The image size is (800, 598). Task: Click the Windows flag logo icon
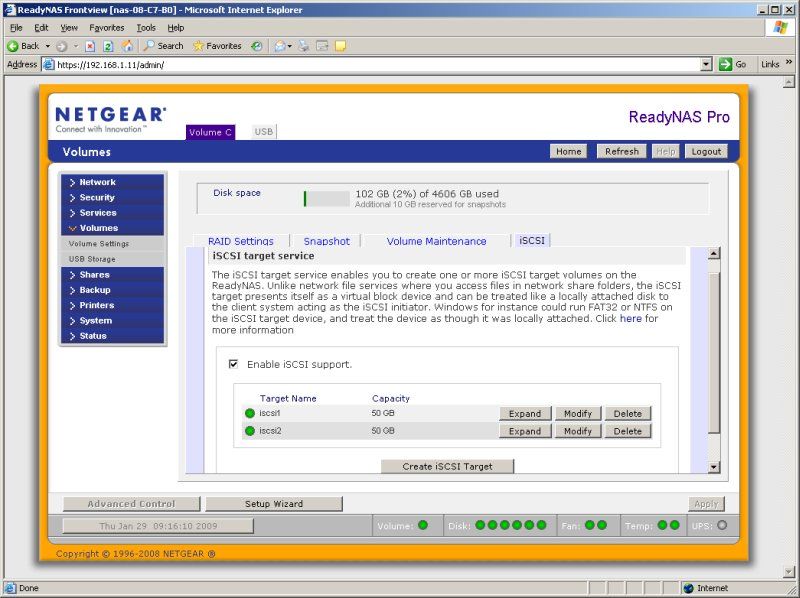(780, 28)
